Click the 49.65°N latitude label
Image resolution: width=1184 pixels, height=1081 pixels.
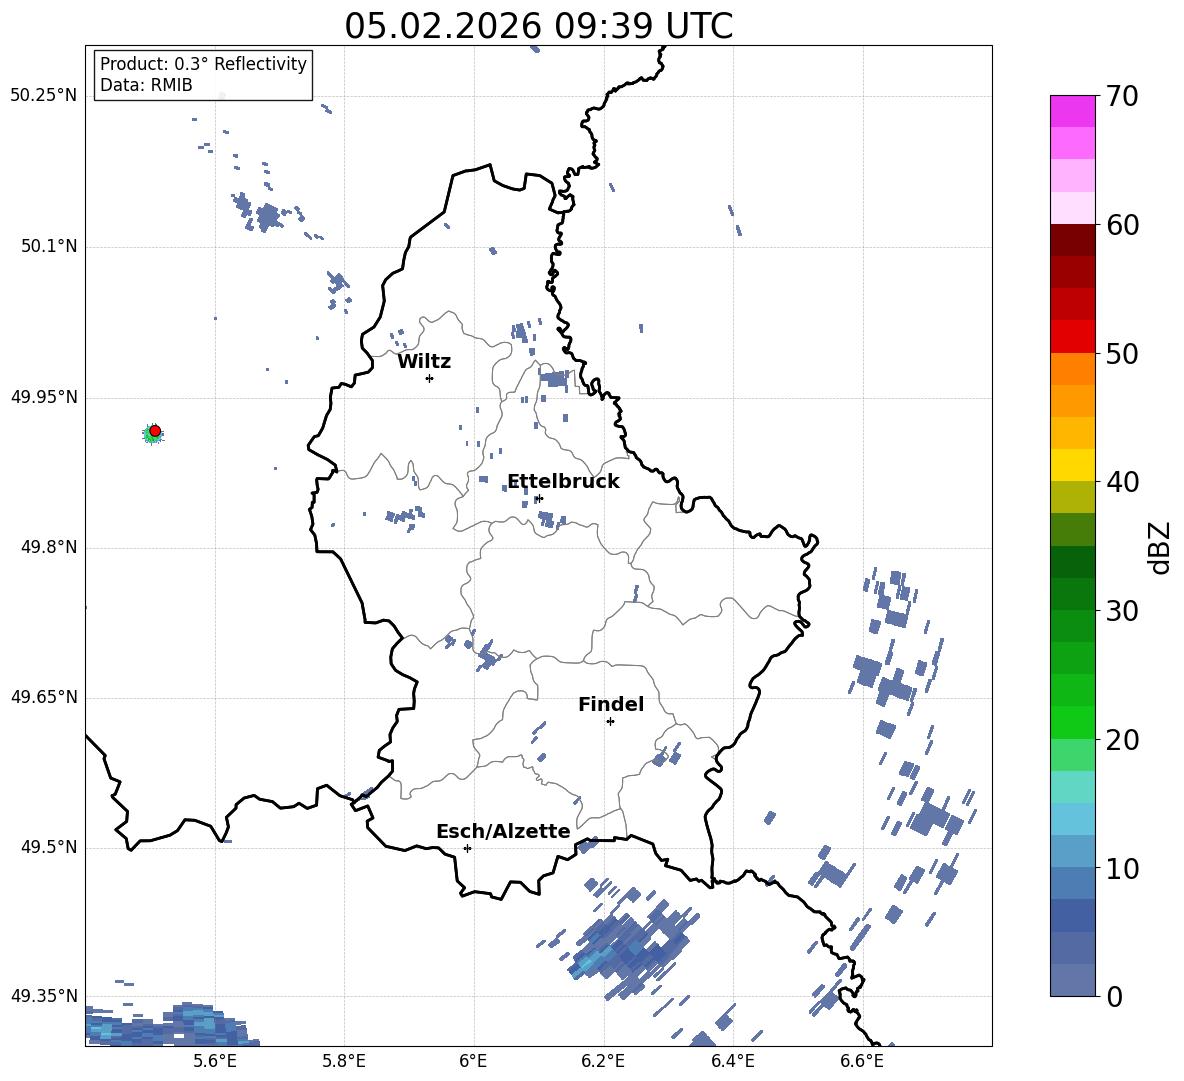44,697
